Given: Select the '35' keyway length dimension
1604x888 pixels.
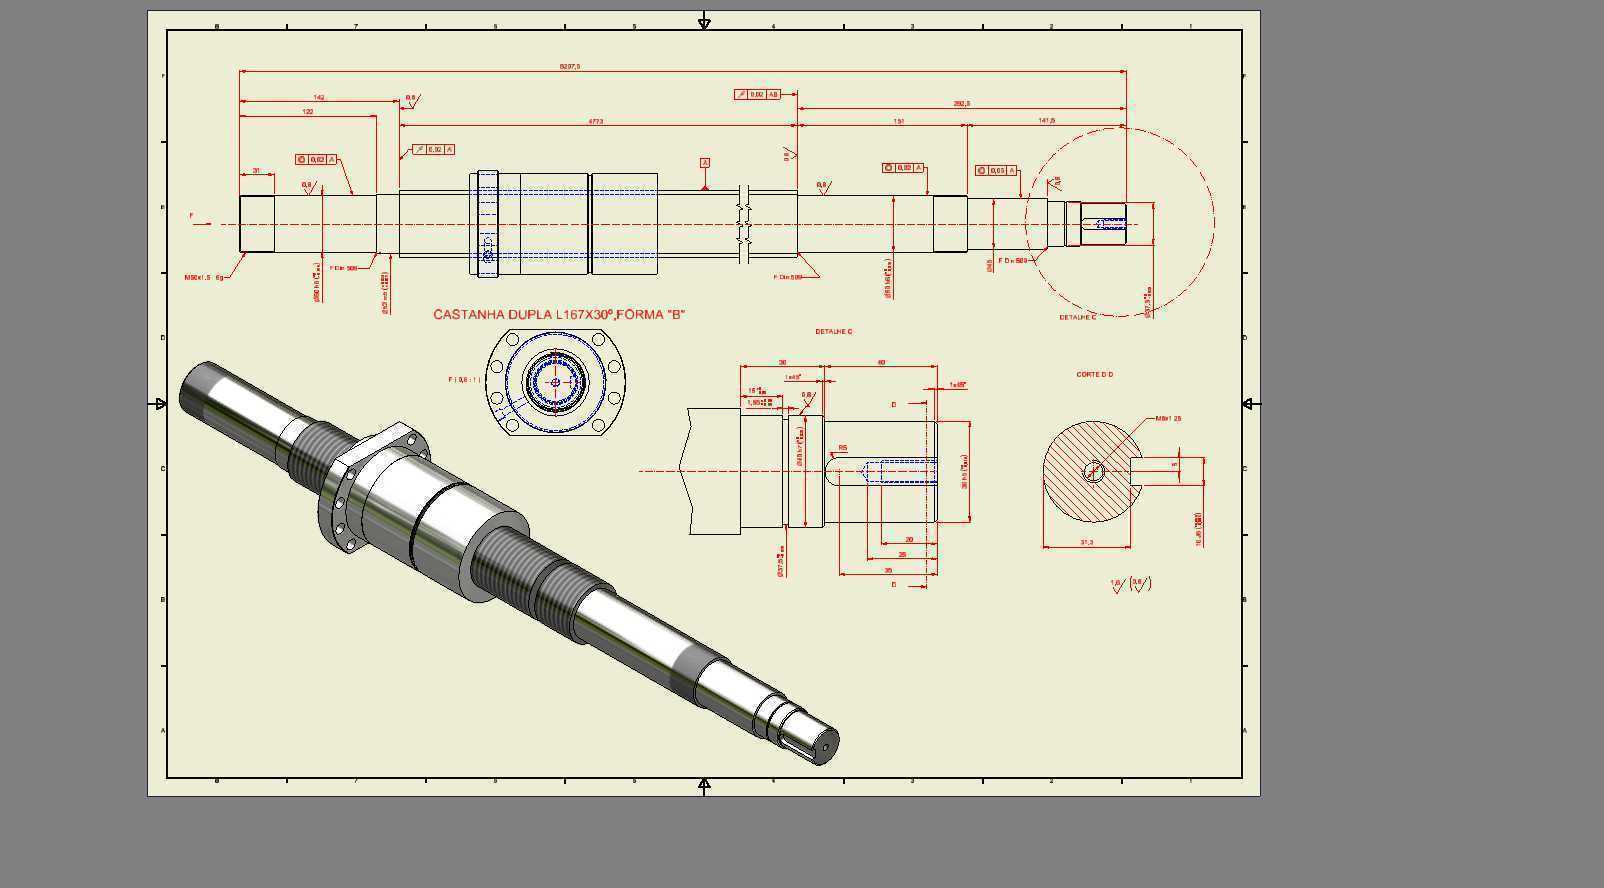Looking at the screenshot, I should (x=888, y=570).
